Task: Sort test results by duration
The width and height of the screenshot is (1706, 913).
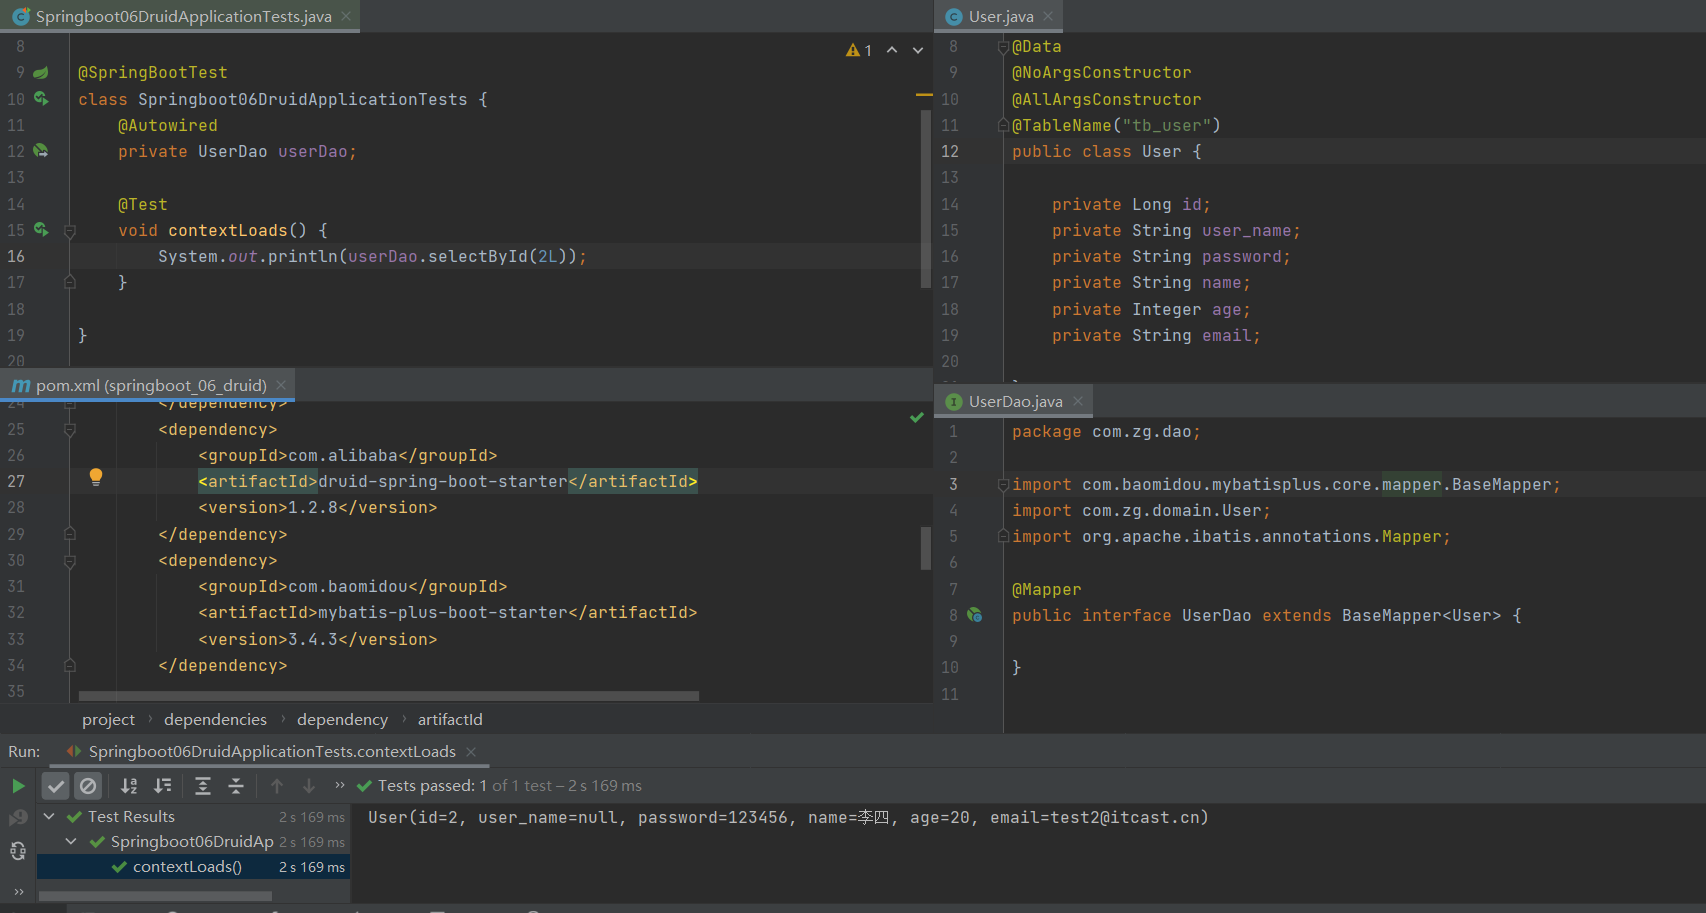Action: click(162, 786)
